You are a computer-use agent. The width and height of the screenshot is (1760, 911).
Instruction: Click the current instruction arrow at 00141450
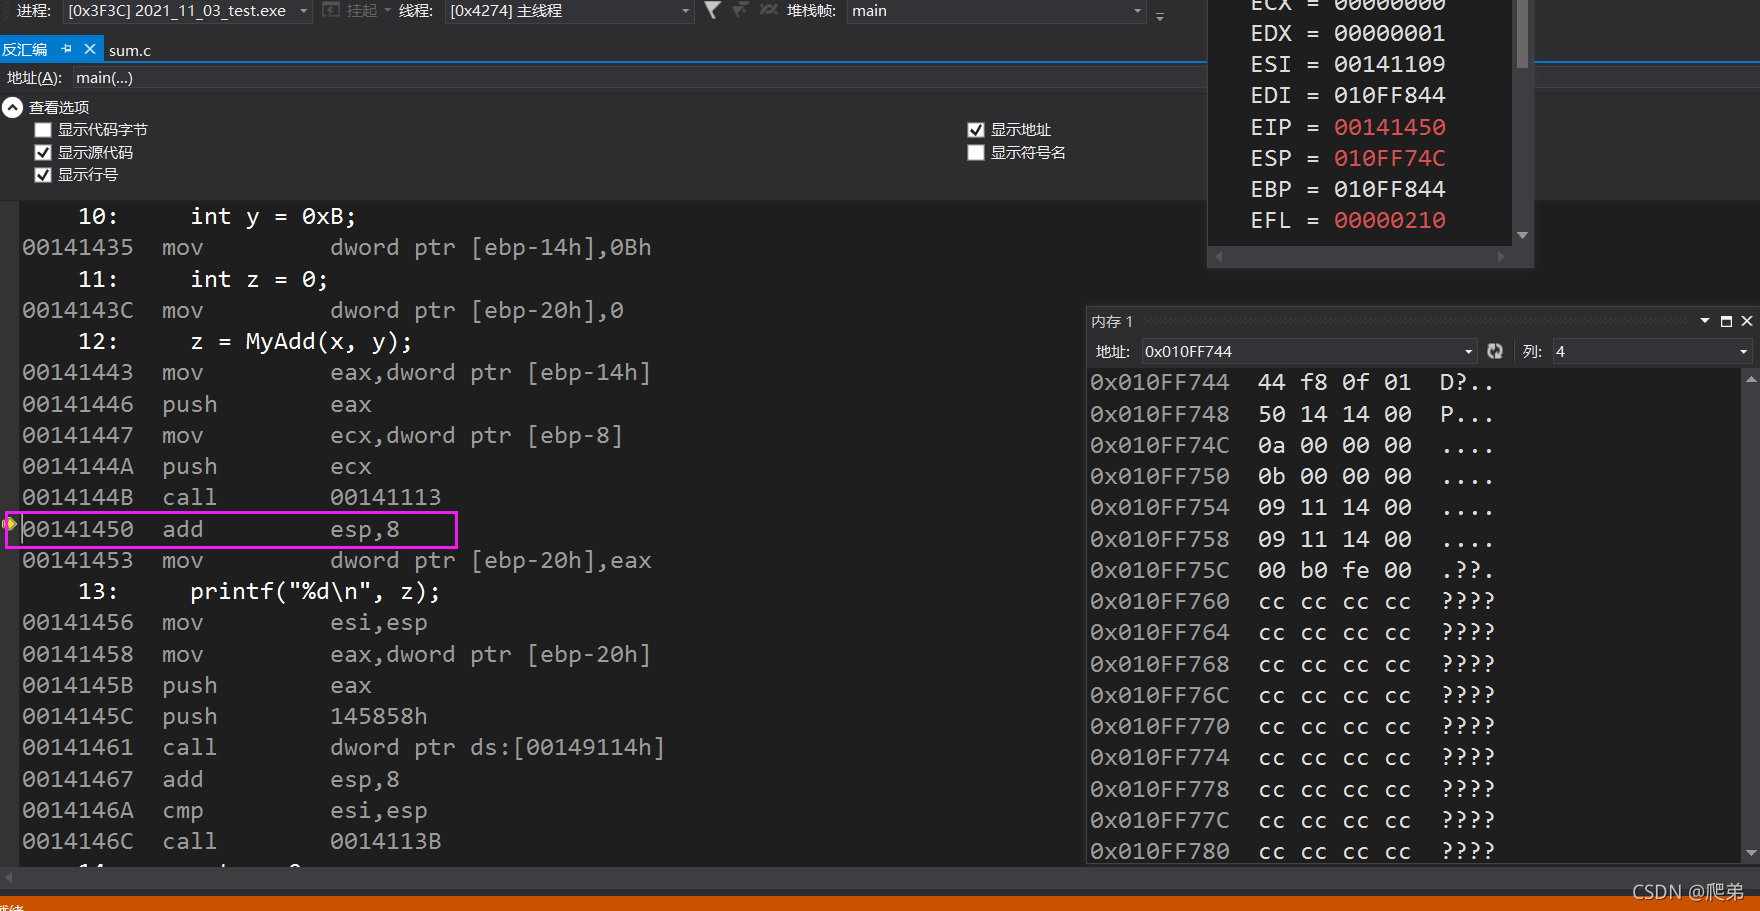[10, 523]
